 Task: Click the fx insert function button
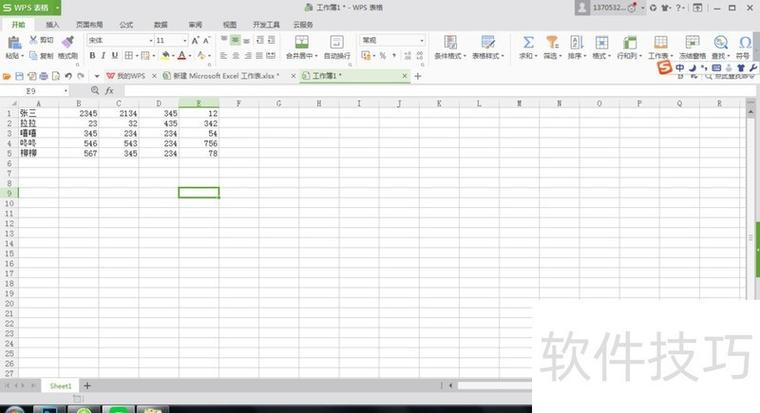[x=110, y=91]
